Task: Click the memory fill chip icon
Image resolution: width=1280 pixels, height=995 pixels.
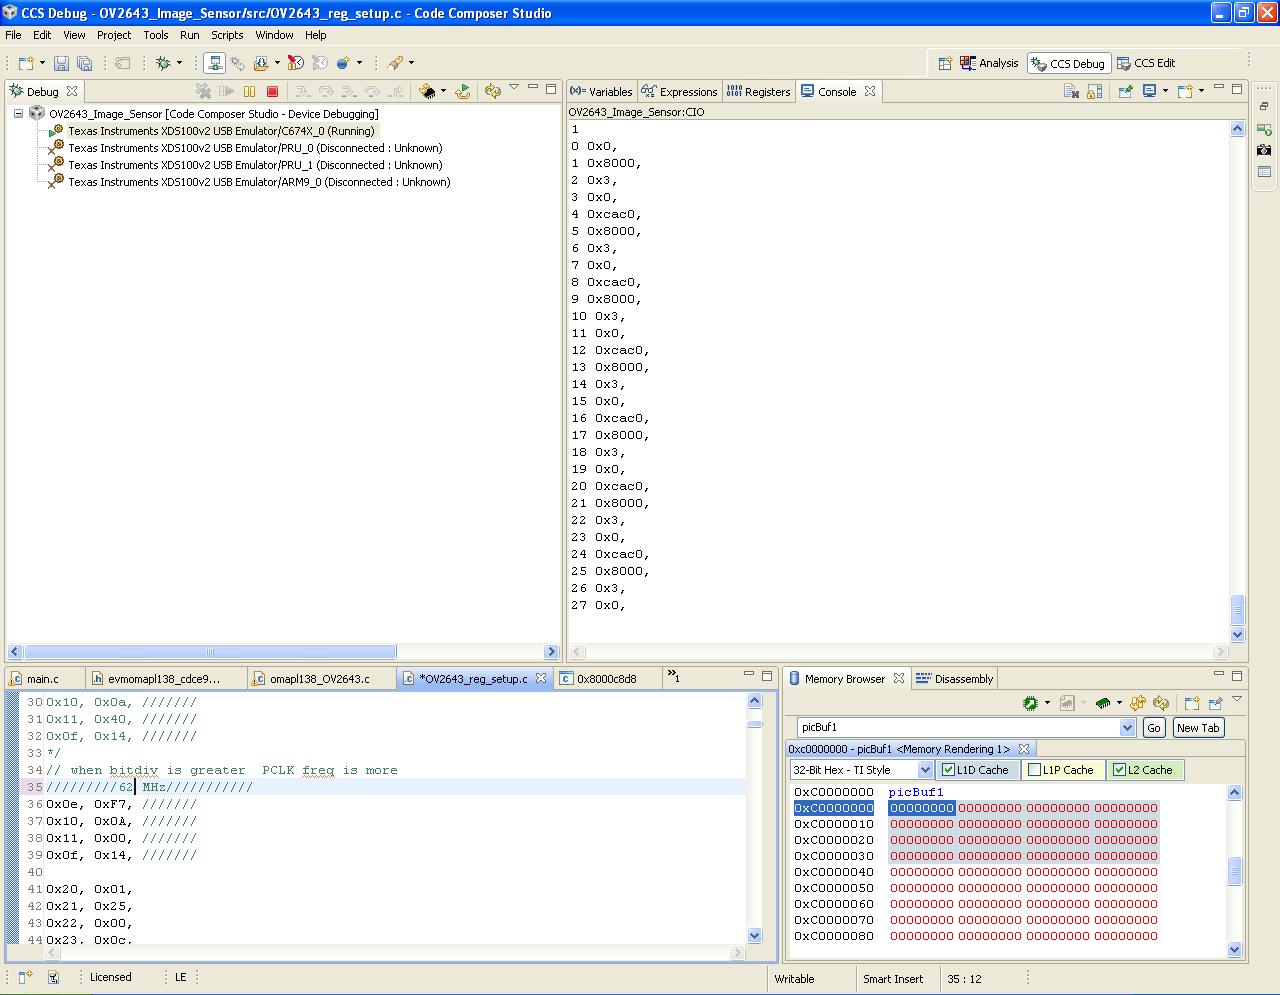Action: point(1103,703)
